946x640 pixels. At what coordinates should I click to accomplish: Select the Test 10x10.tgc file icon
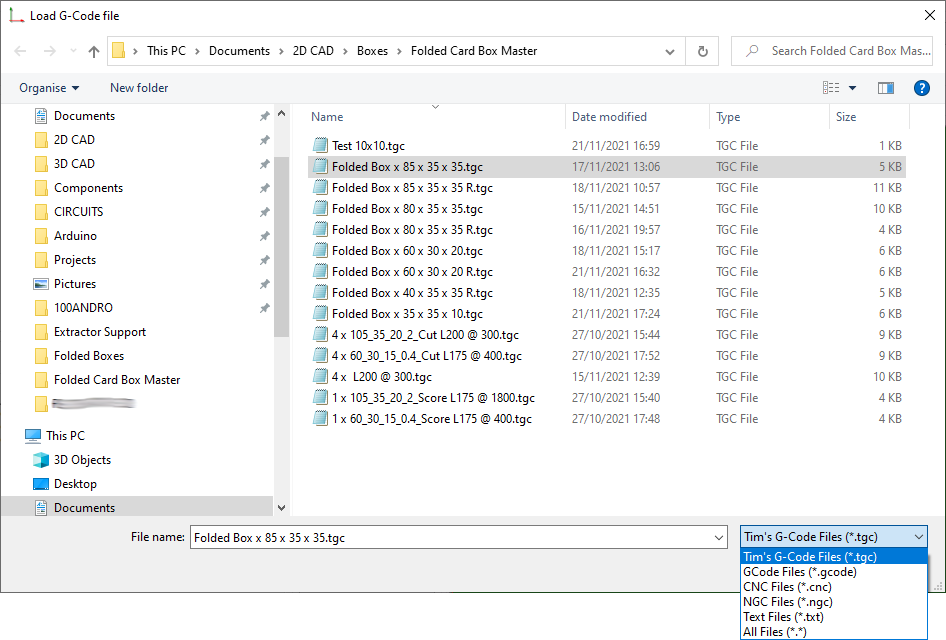320,145
